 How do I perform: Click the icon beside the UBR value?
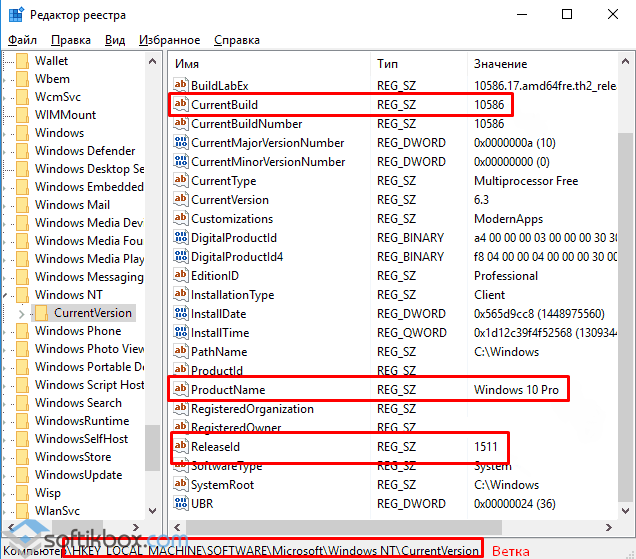(181, 503)
